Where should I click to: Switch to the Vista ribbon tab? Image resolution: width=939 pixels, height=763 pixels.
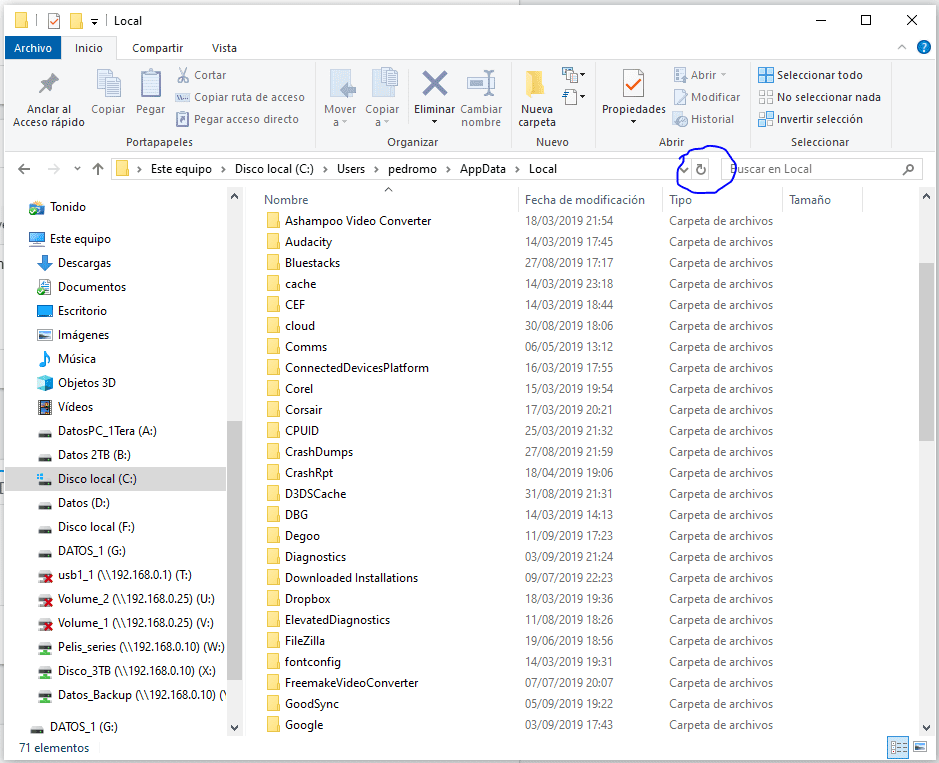224,48
